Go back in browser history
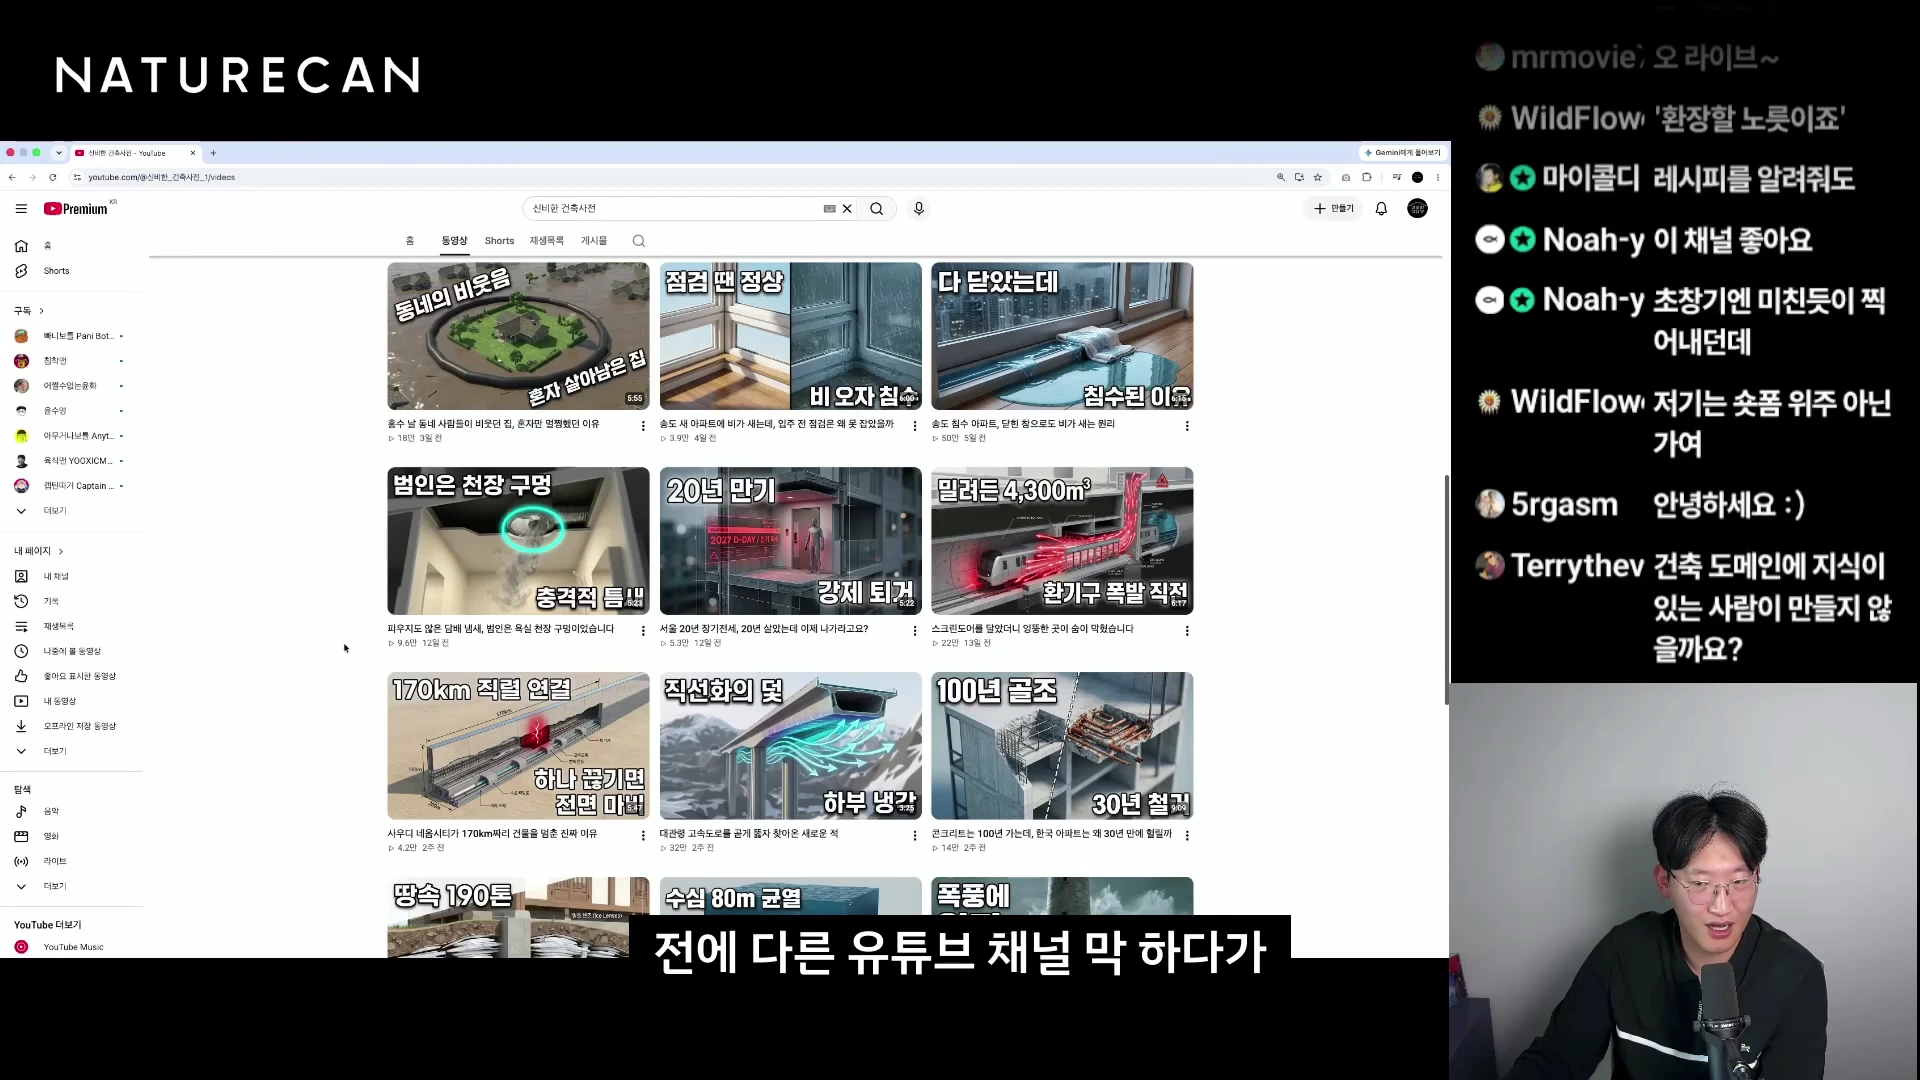 (12, 177)
